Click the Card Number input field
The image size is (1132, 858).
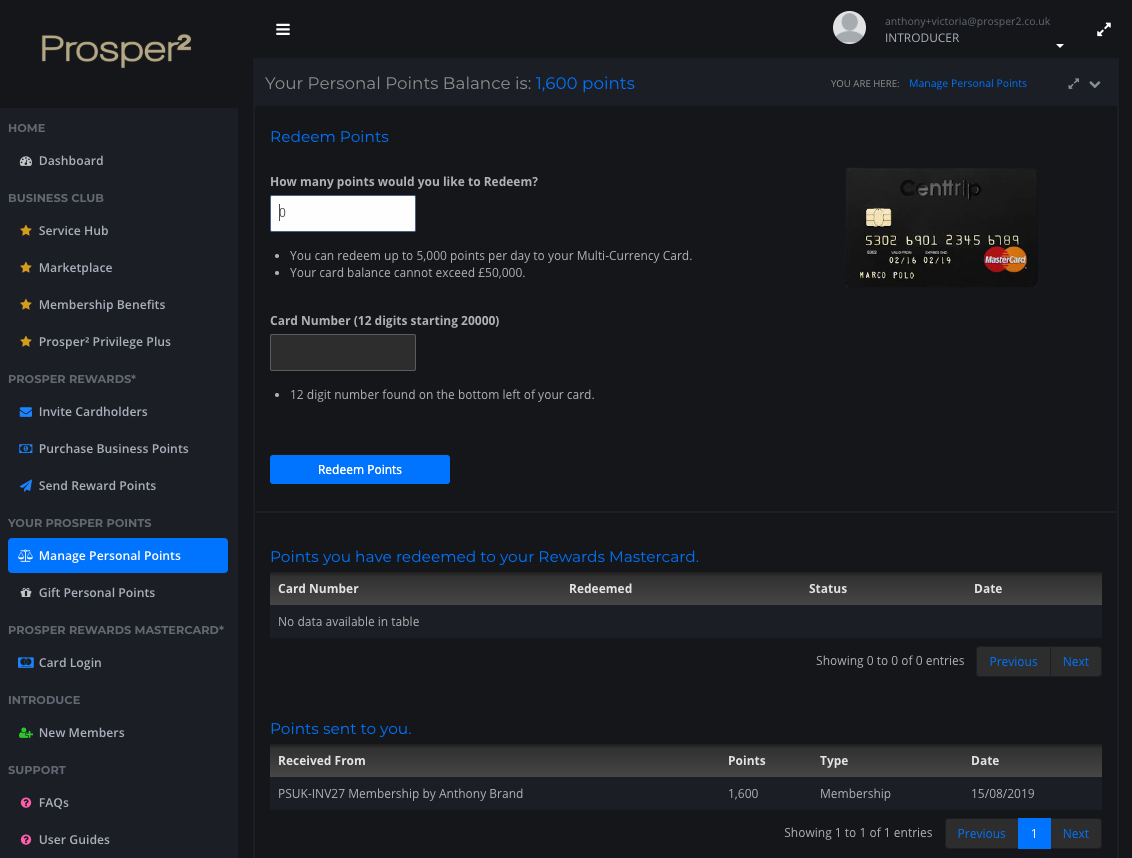point(343,352)
